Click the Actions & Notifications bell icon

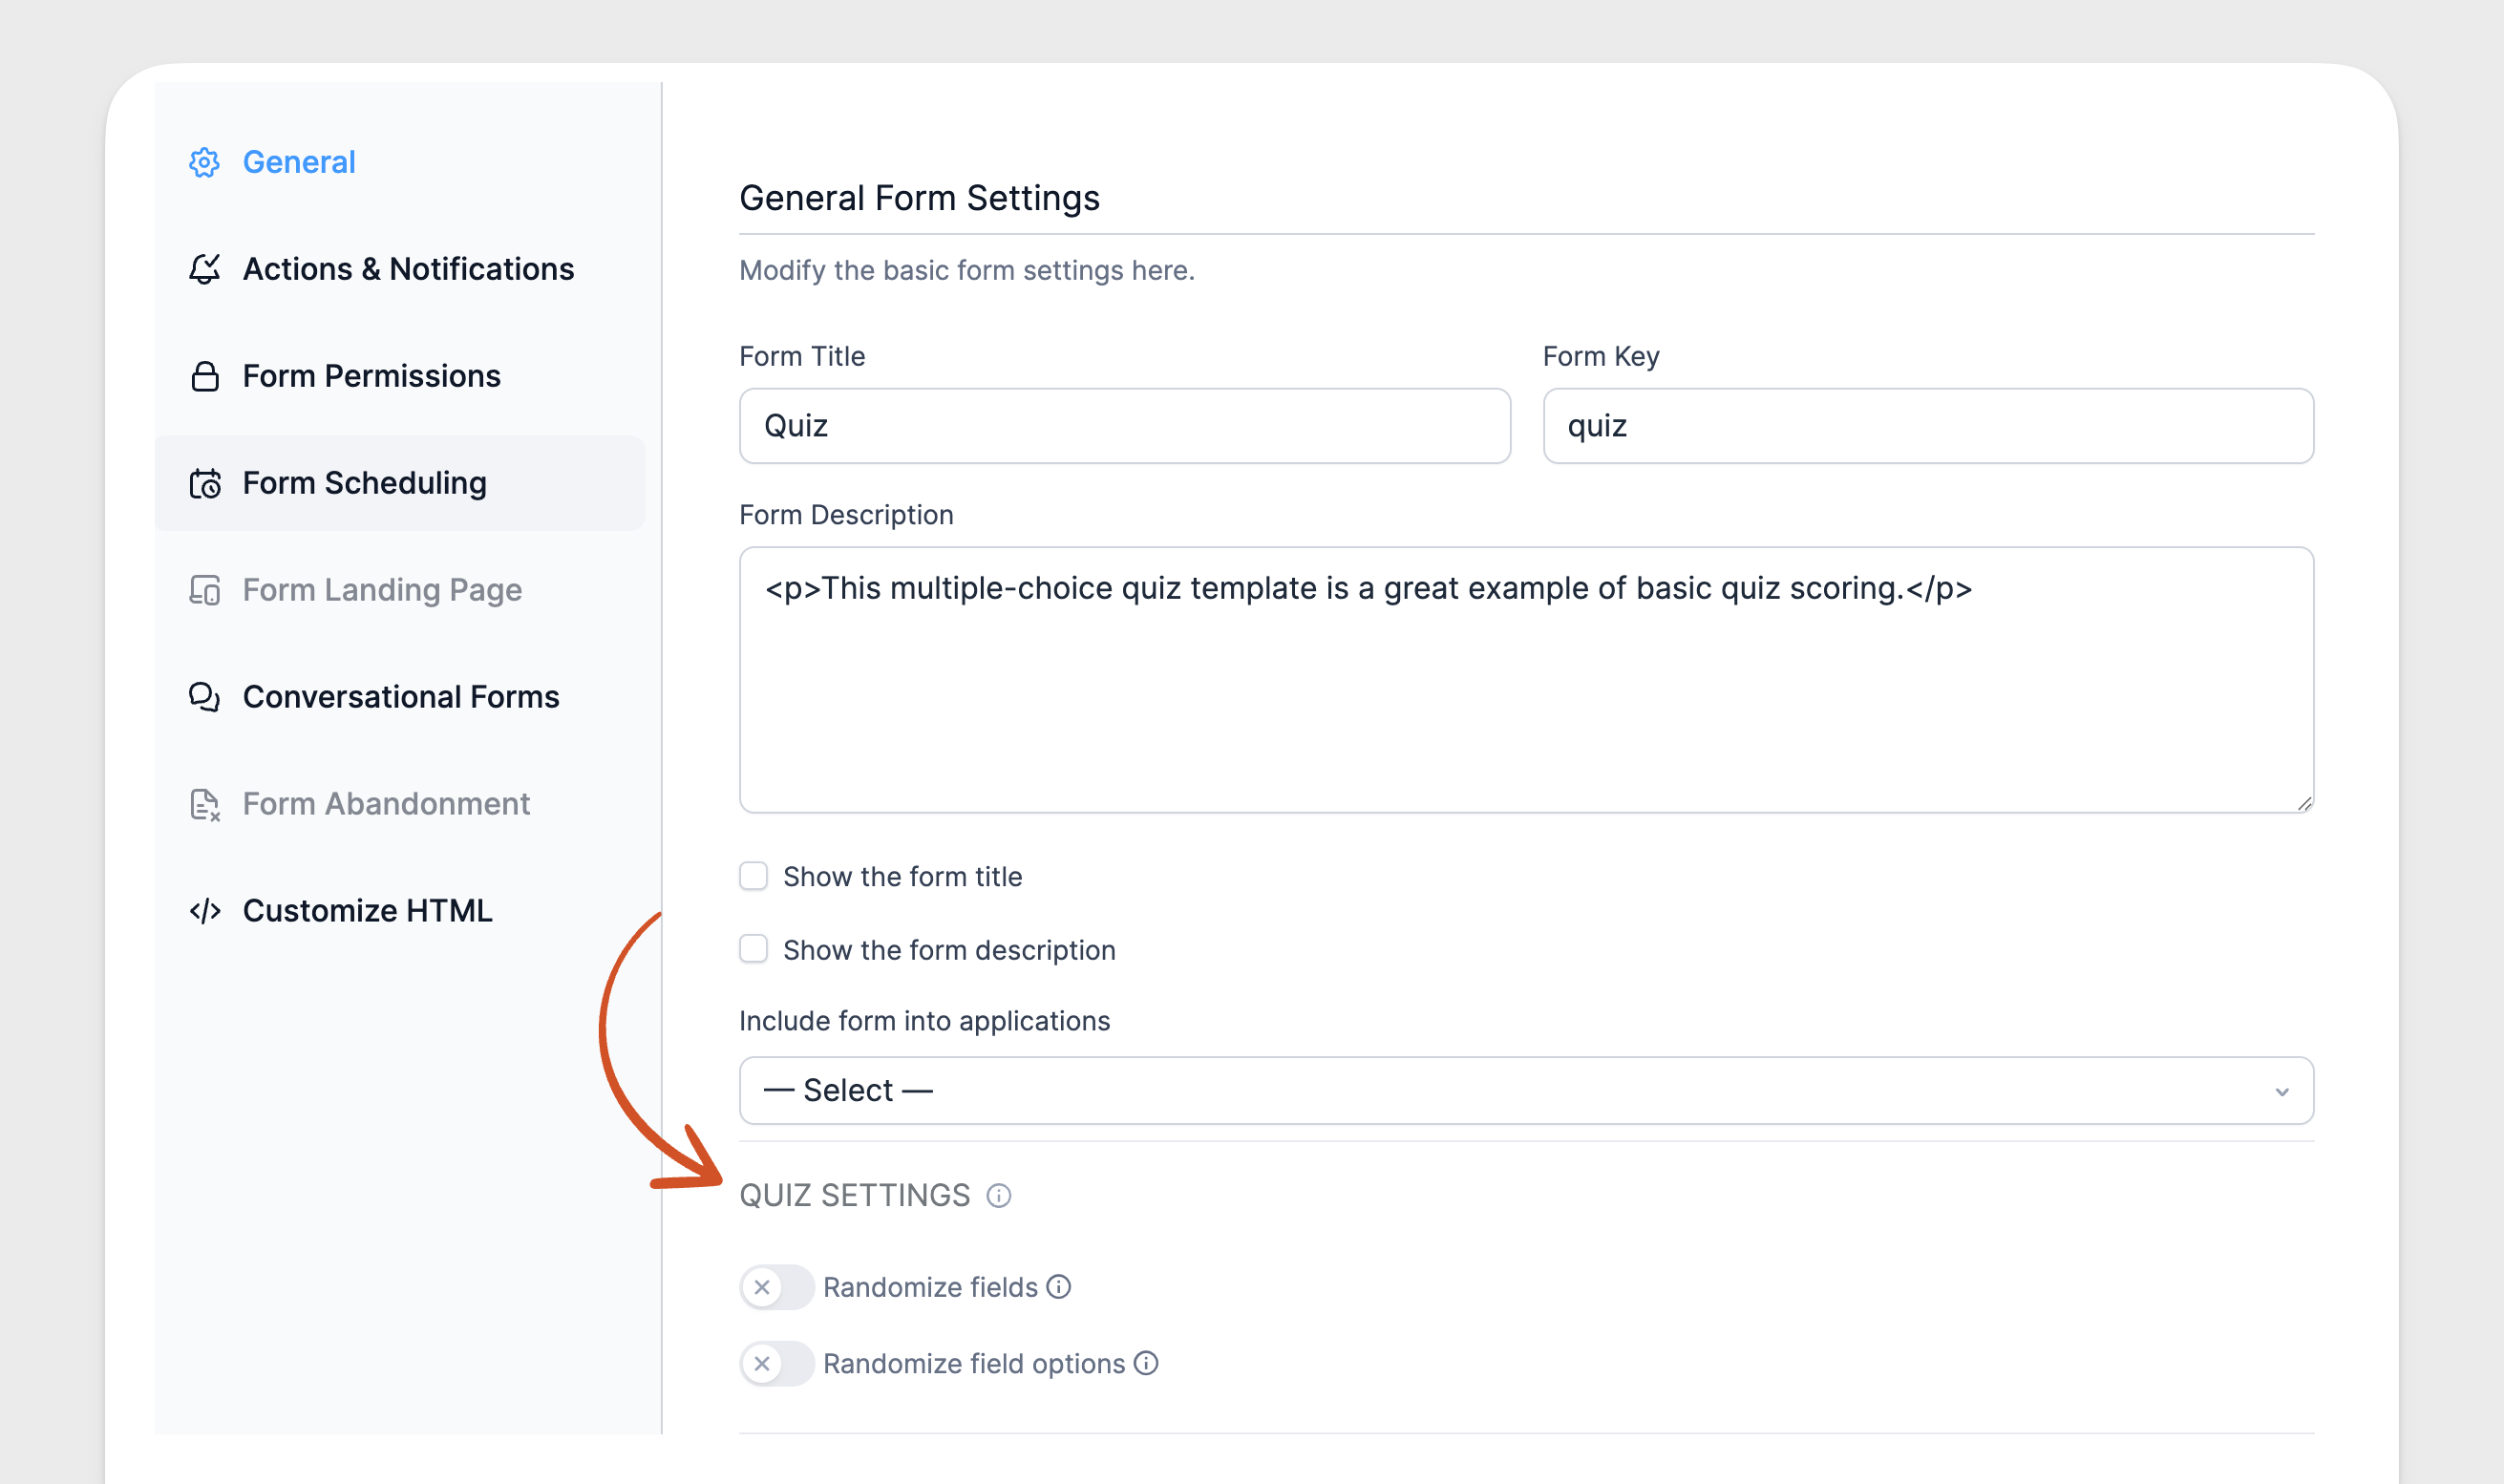coord(204,269)
